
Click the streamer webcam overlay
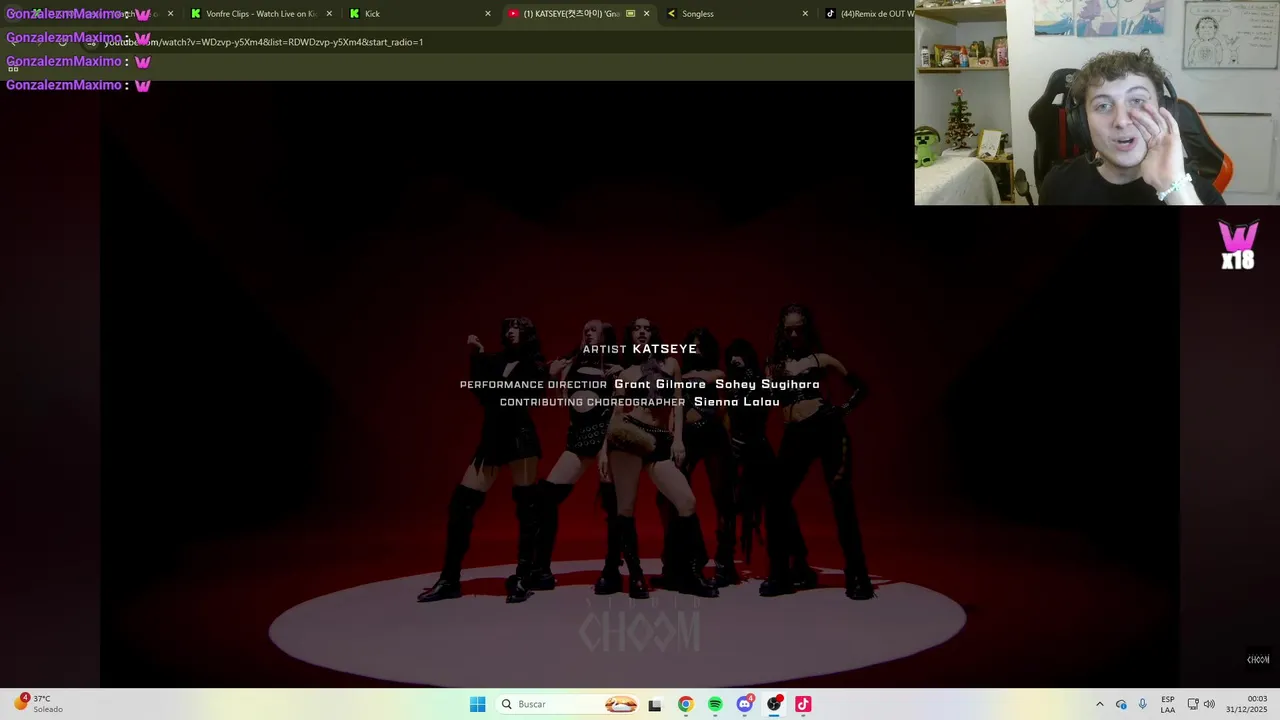(1097, 102)
